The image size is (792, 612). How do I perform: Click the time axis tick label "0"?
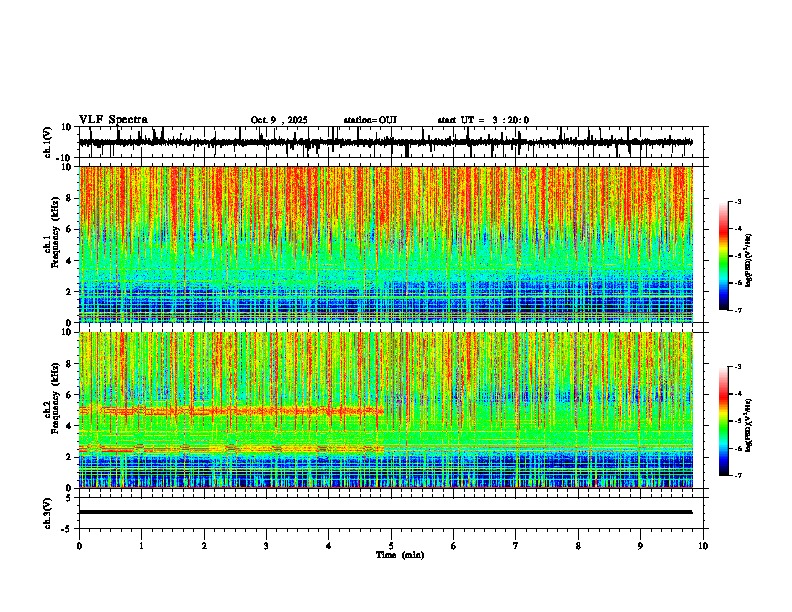click(79, 546)
